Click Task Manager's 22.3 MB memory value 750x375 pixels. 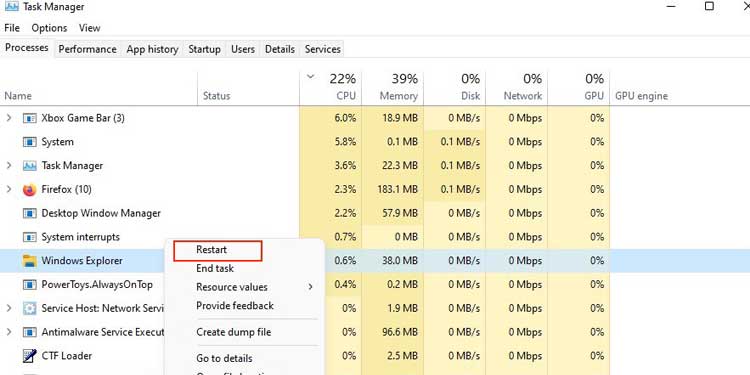tap(399, 166)
